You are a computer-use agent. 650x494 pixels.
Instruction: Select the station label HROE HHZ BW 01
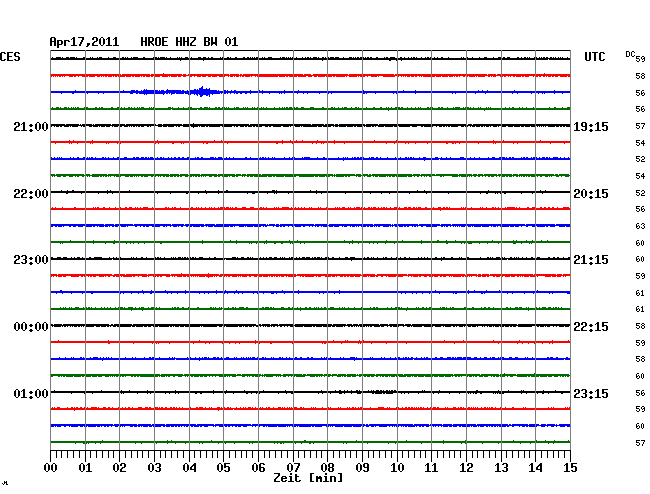(x=189, y=42)
